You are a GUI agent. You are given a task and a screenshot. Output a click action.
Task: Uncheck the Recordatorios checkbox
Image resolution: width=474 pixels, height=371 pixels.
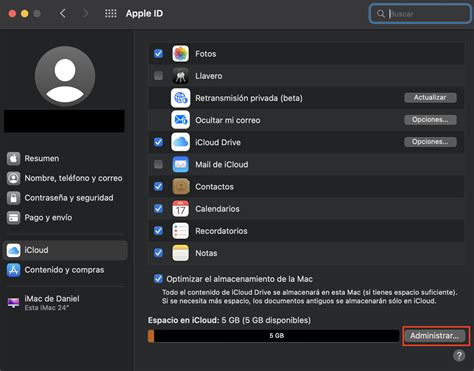(158, 231)
